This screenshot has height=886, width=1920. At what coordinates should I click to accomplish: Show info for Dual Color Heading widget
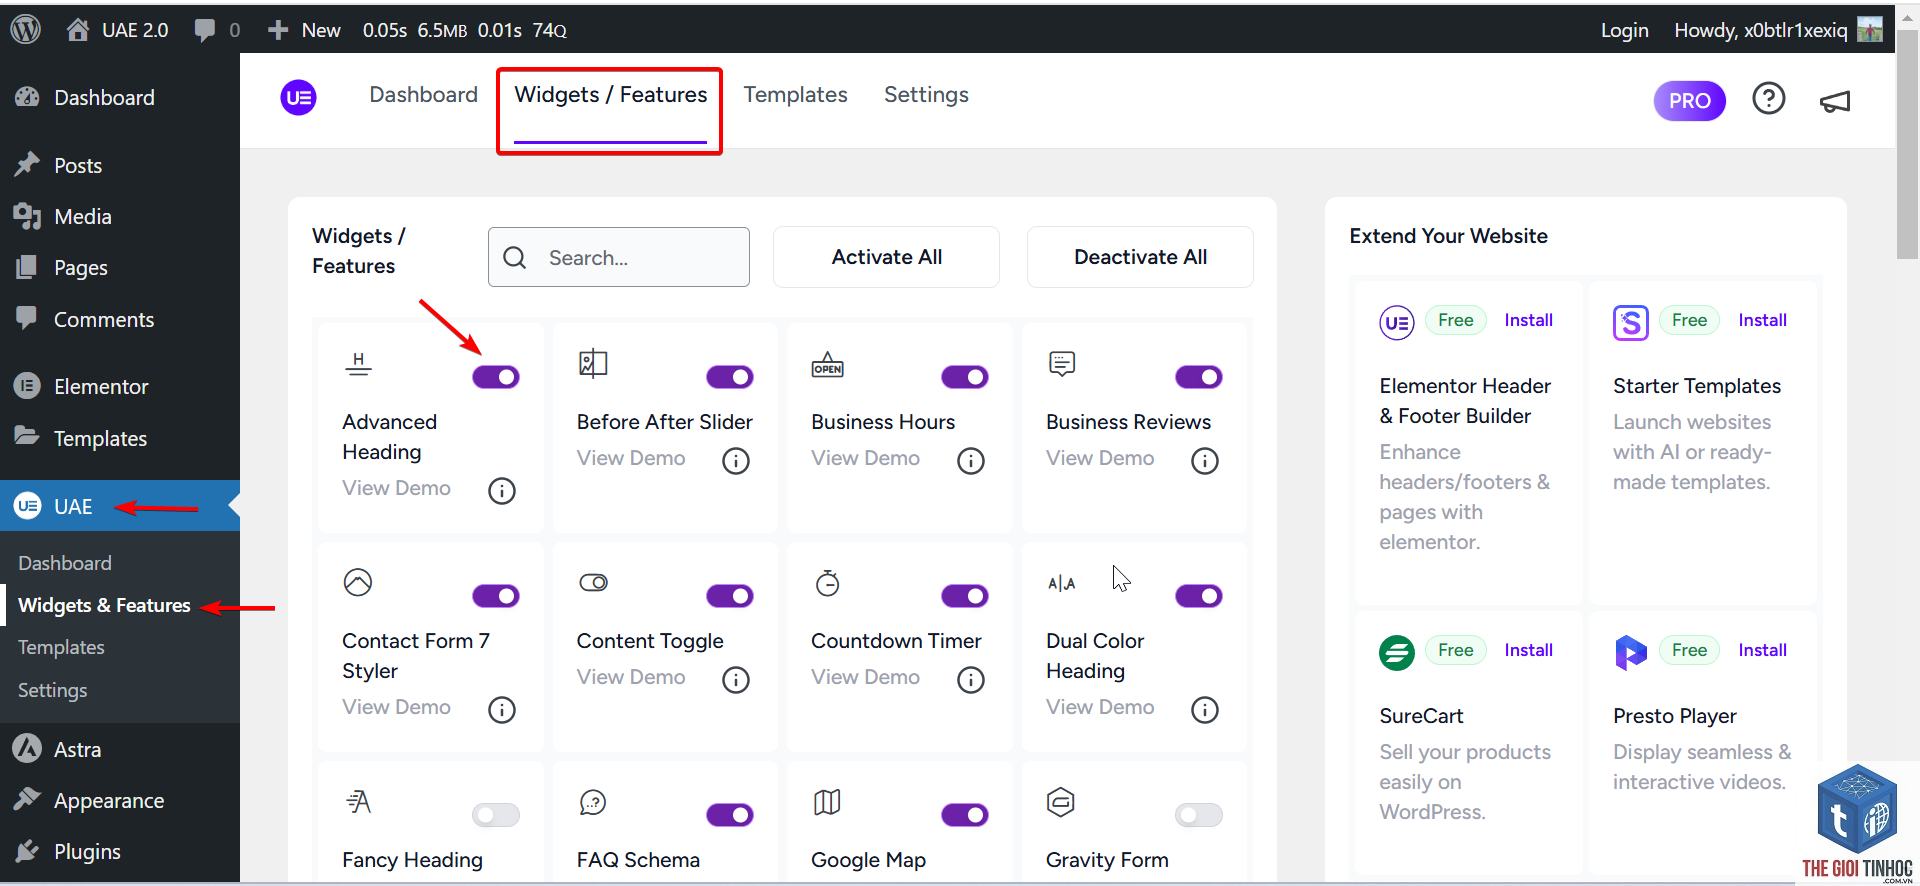1205,710
